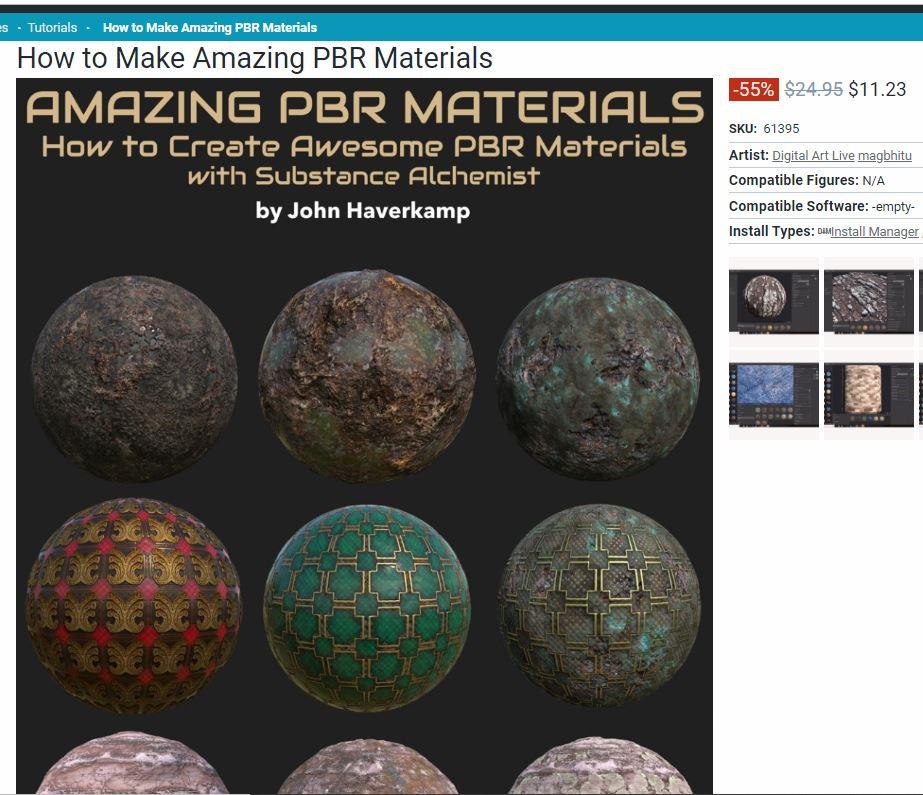Click the 'Compatible Figures:' label
This screenshot has width=923, height=795.
tap(793, 180)
